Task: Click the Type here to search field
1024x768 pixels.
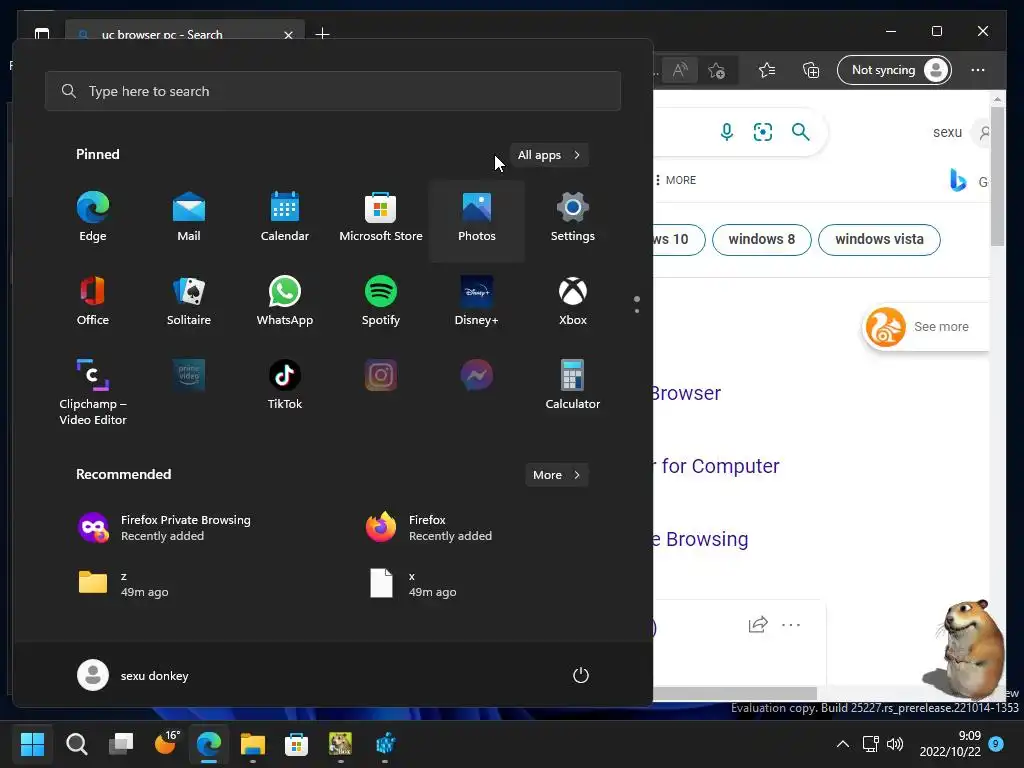Action: (333, 91)
